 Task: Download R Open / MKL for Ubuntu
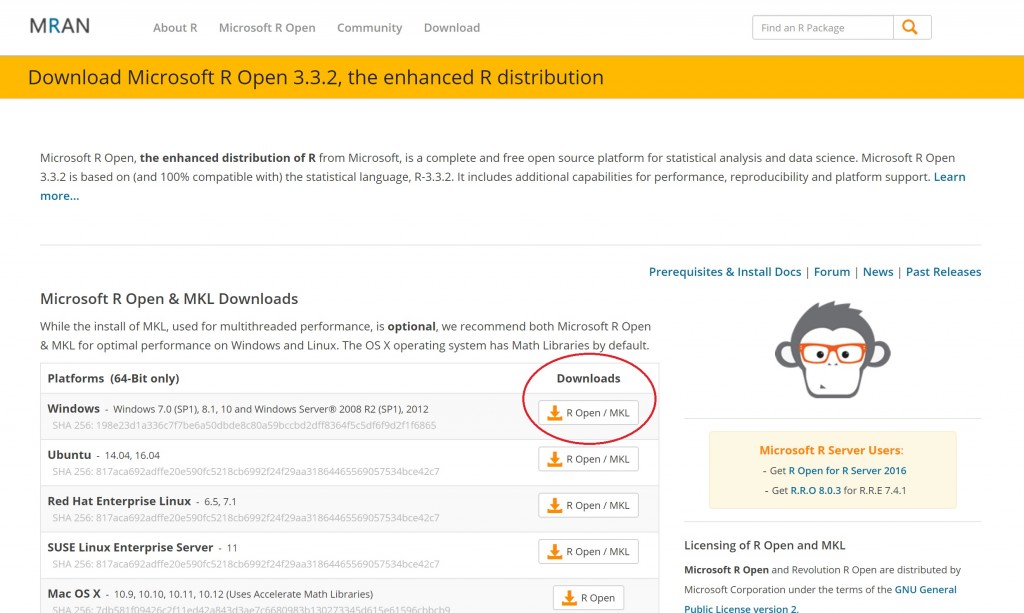coord(588,459)
